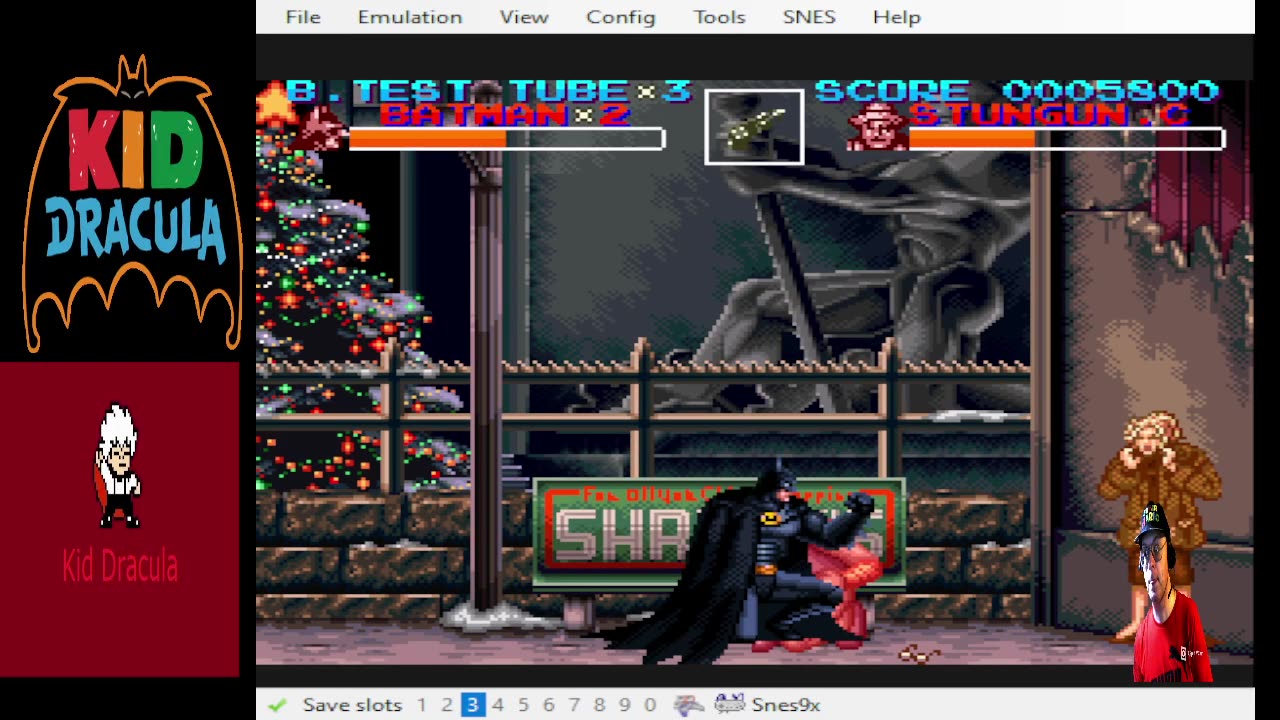Select save slot 1

pos(422,705)
